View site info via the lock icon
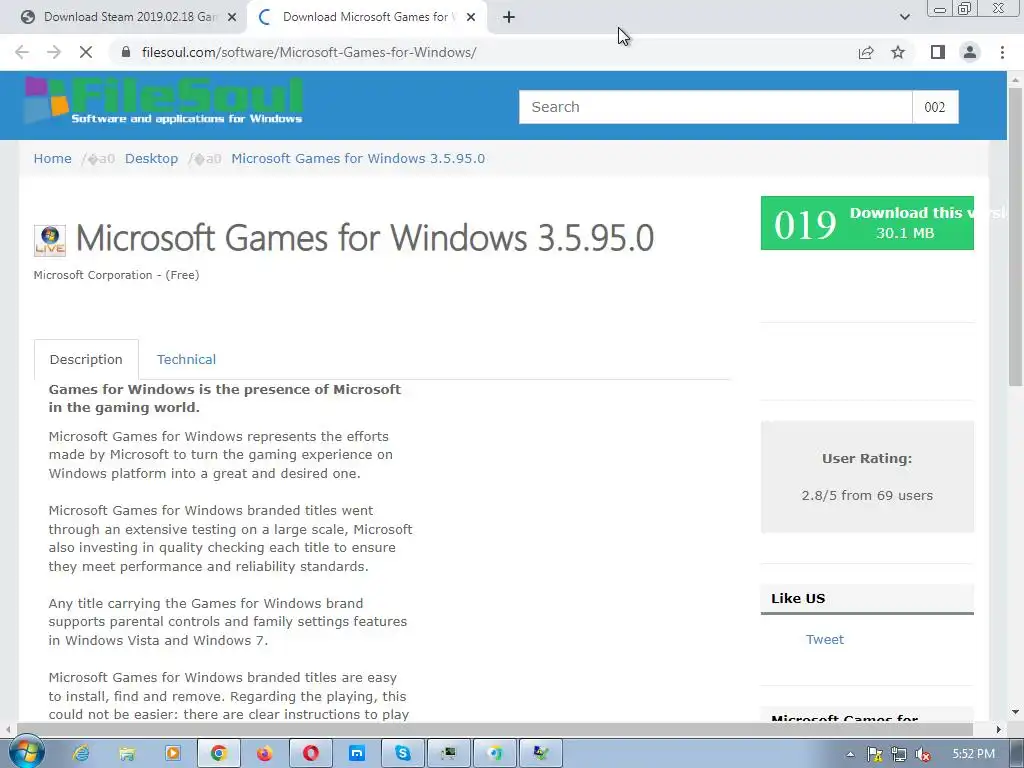Viewport: 1024px width, 768px height. point(126,52)
